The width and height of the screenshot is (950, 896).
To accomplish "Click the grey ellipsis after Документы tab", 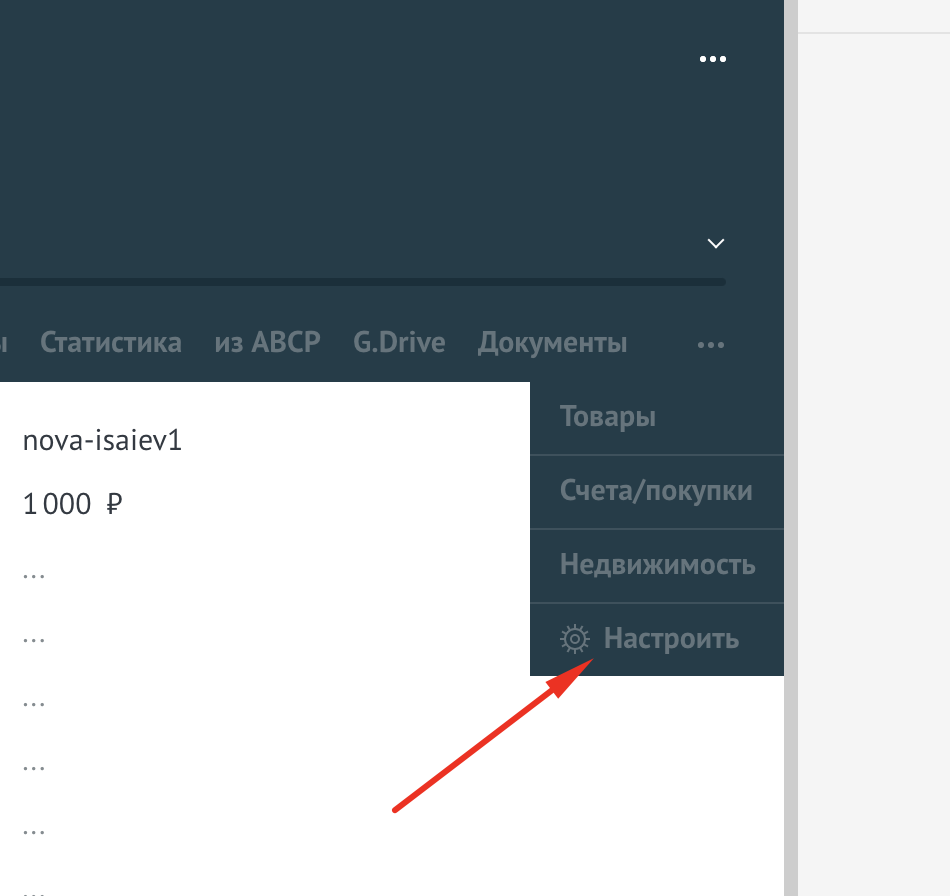I will [710, 345].
